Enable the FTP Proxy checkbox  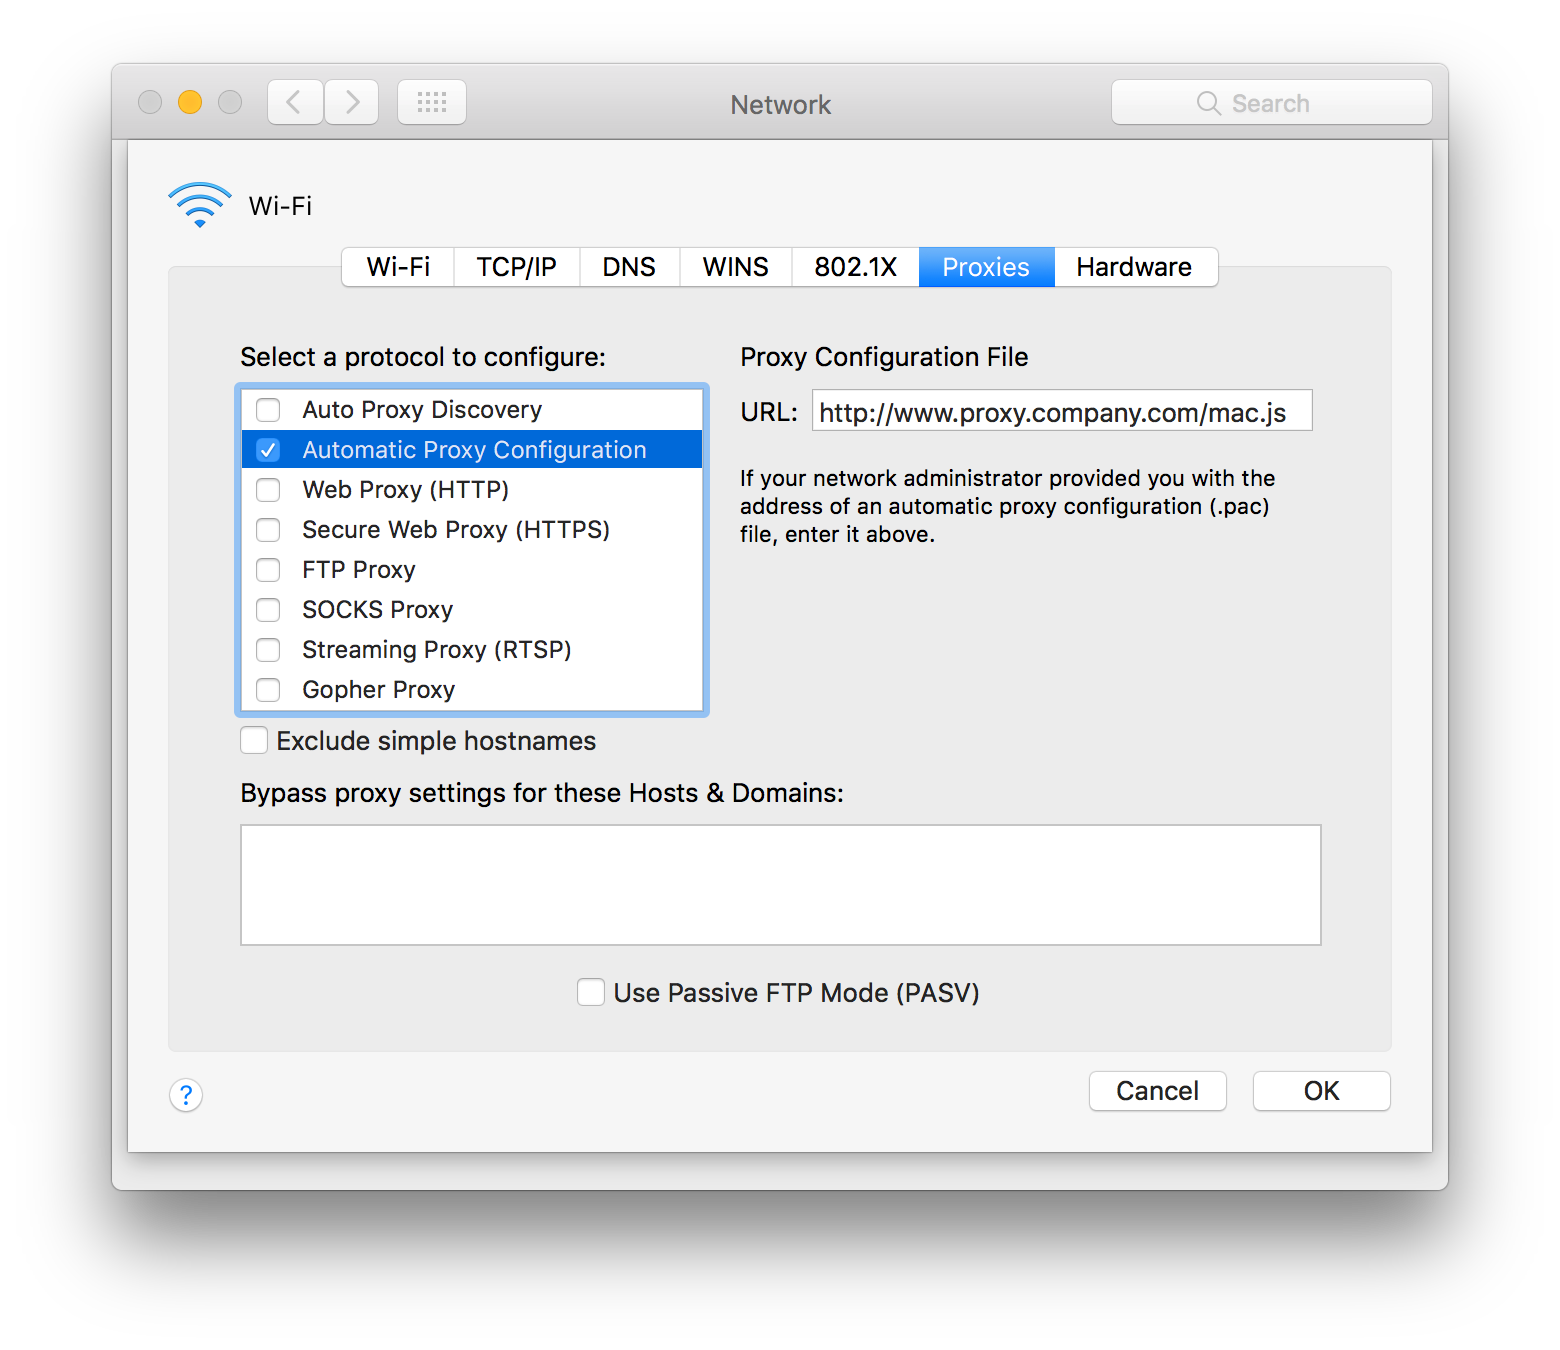268,570
